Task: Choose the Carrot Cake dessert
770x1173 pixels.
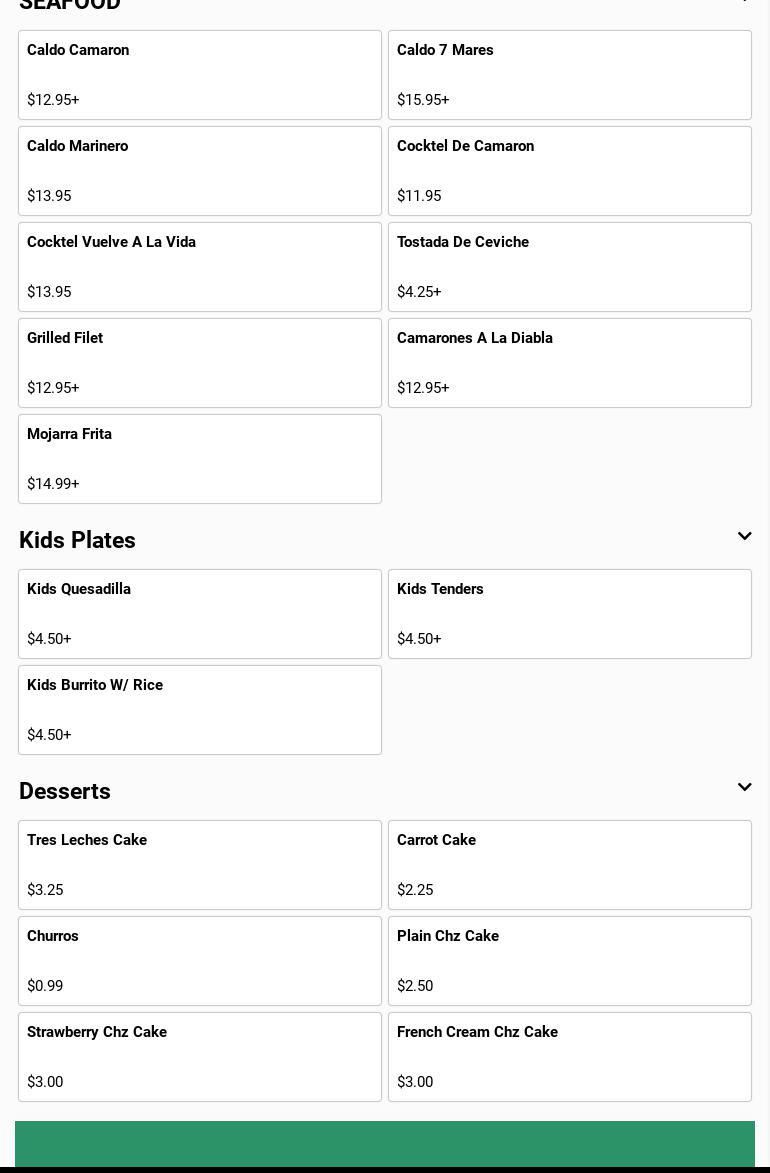Action: [x=570, y=865]
